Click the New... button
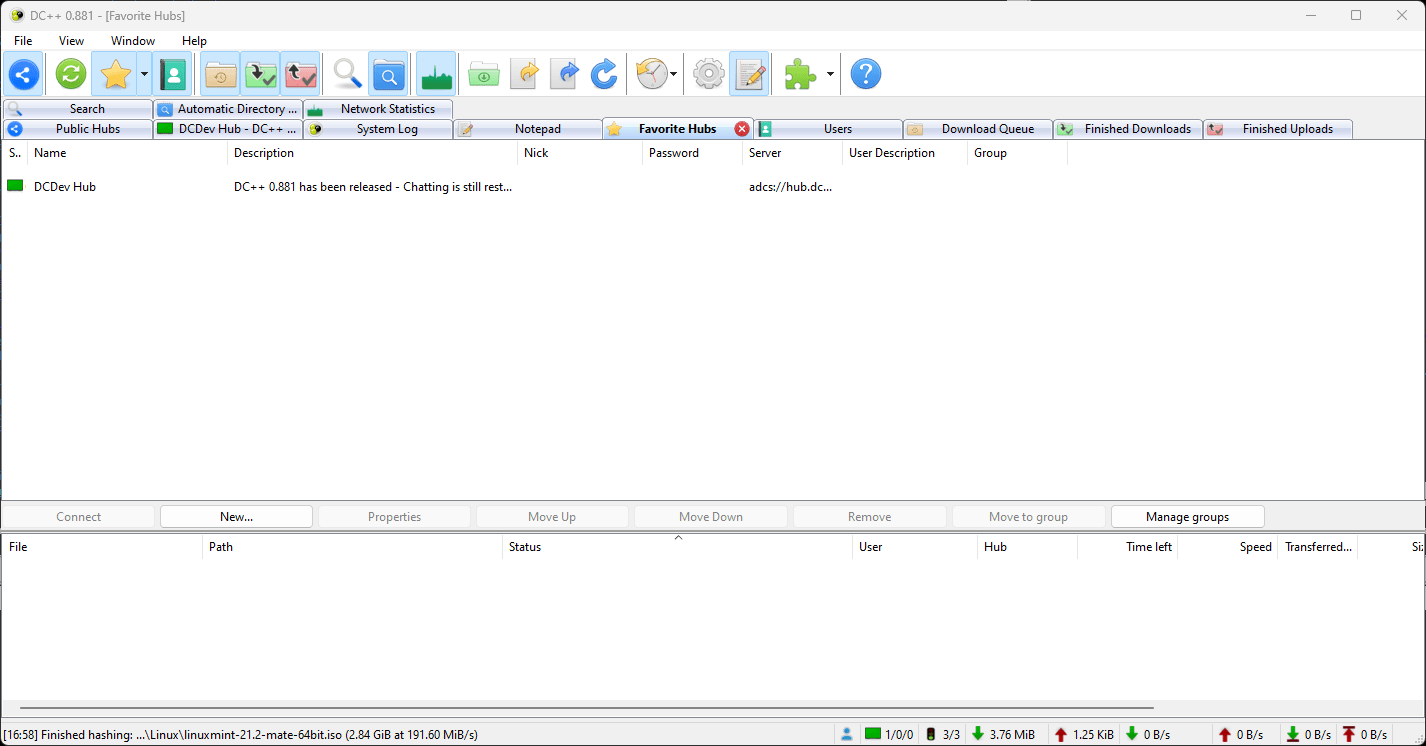Screen dimensions: 1426x746 pyautogui.click(x=237, y=517)
